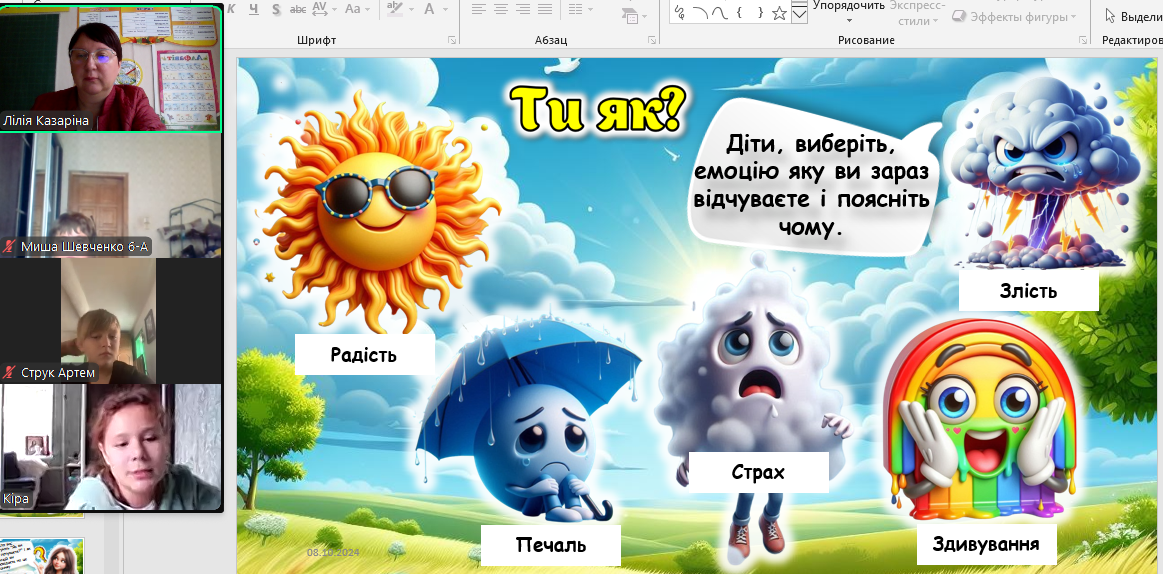The height and width of the screenshot is (574, 1163).
Task: Open the Шрифт dialog launcher
Action: 452,39
